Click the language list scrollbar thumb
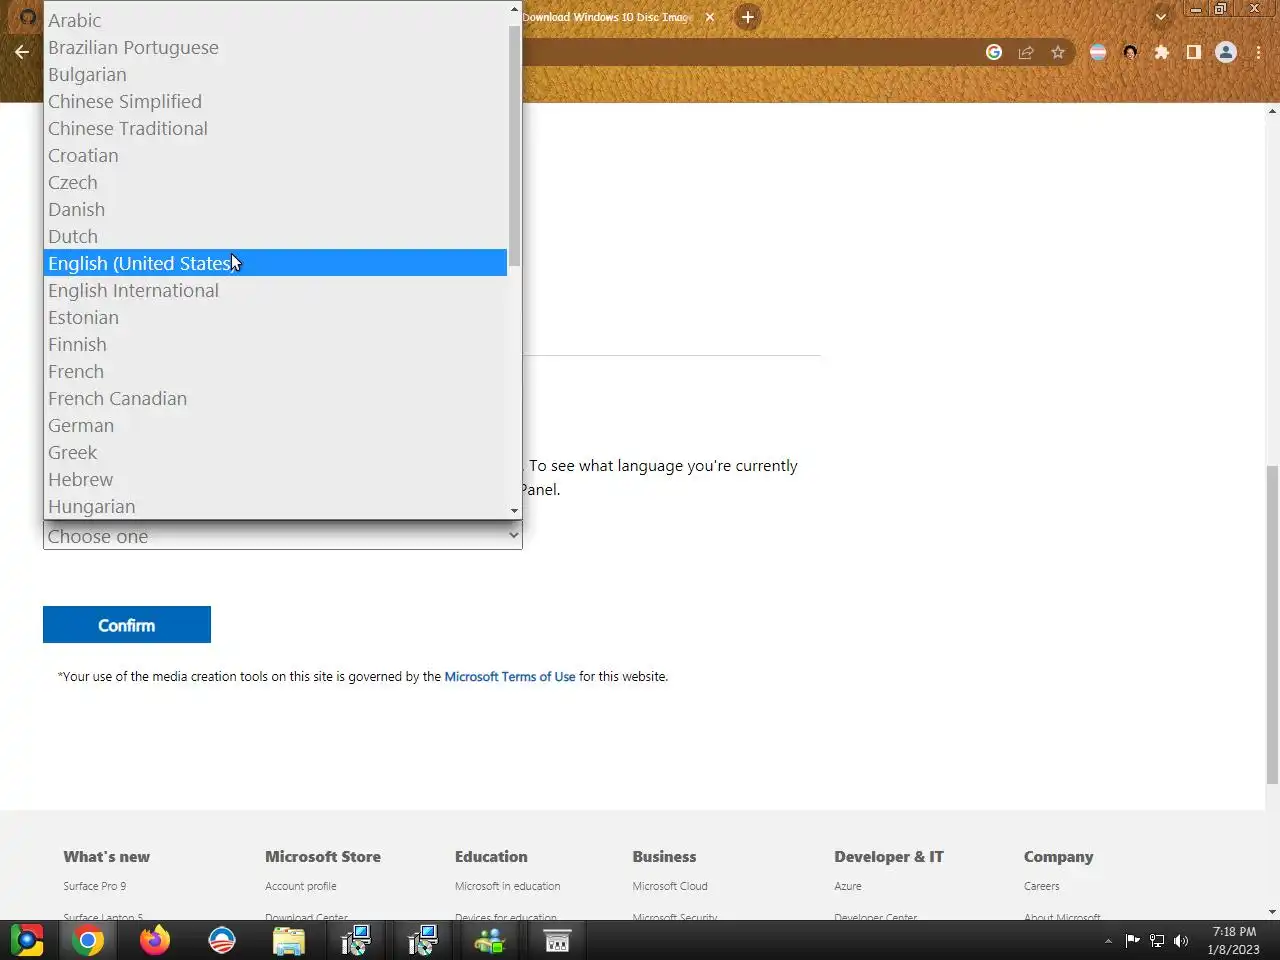The width and height of the screenshot is (1280, 960). pyautogui.click(x=514, y=145)
